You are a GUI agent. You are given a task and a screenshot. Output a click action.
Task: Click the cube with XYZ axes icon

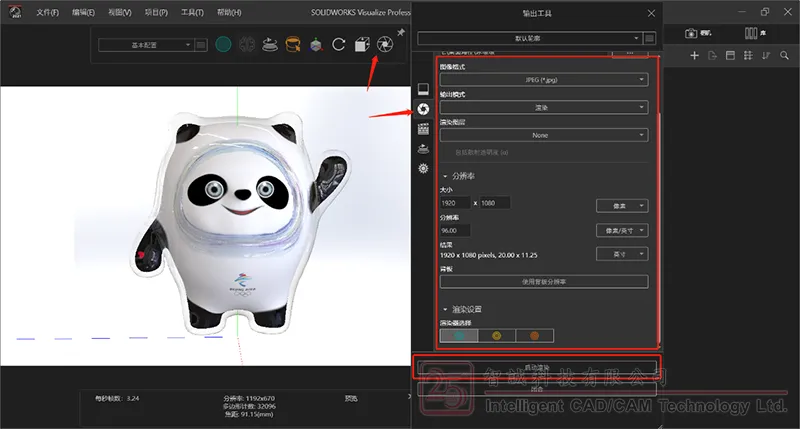click(316, 45)
